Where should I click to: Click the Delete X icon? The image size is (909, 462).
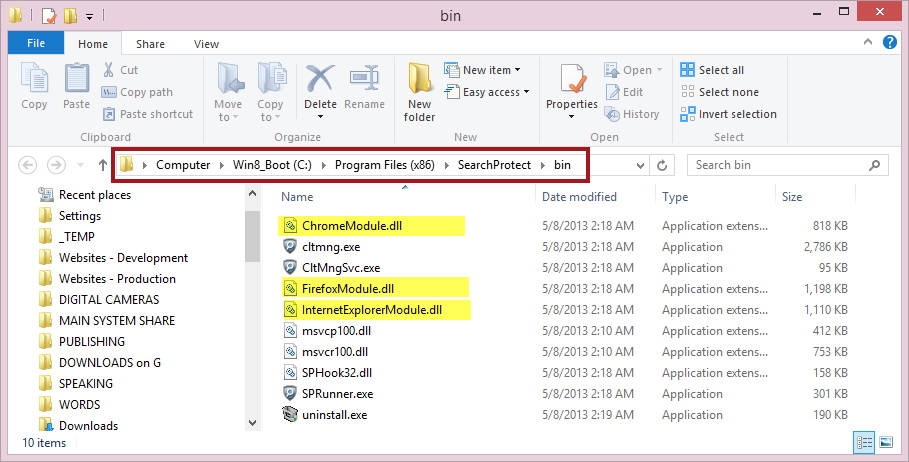320,79
